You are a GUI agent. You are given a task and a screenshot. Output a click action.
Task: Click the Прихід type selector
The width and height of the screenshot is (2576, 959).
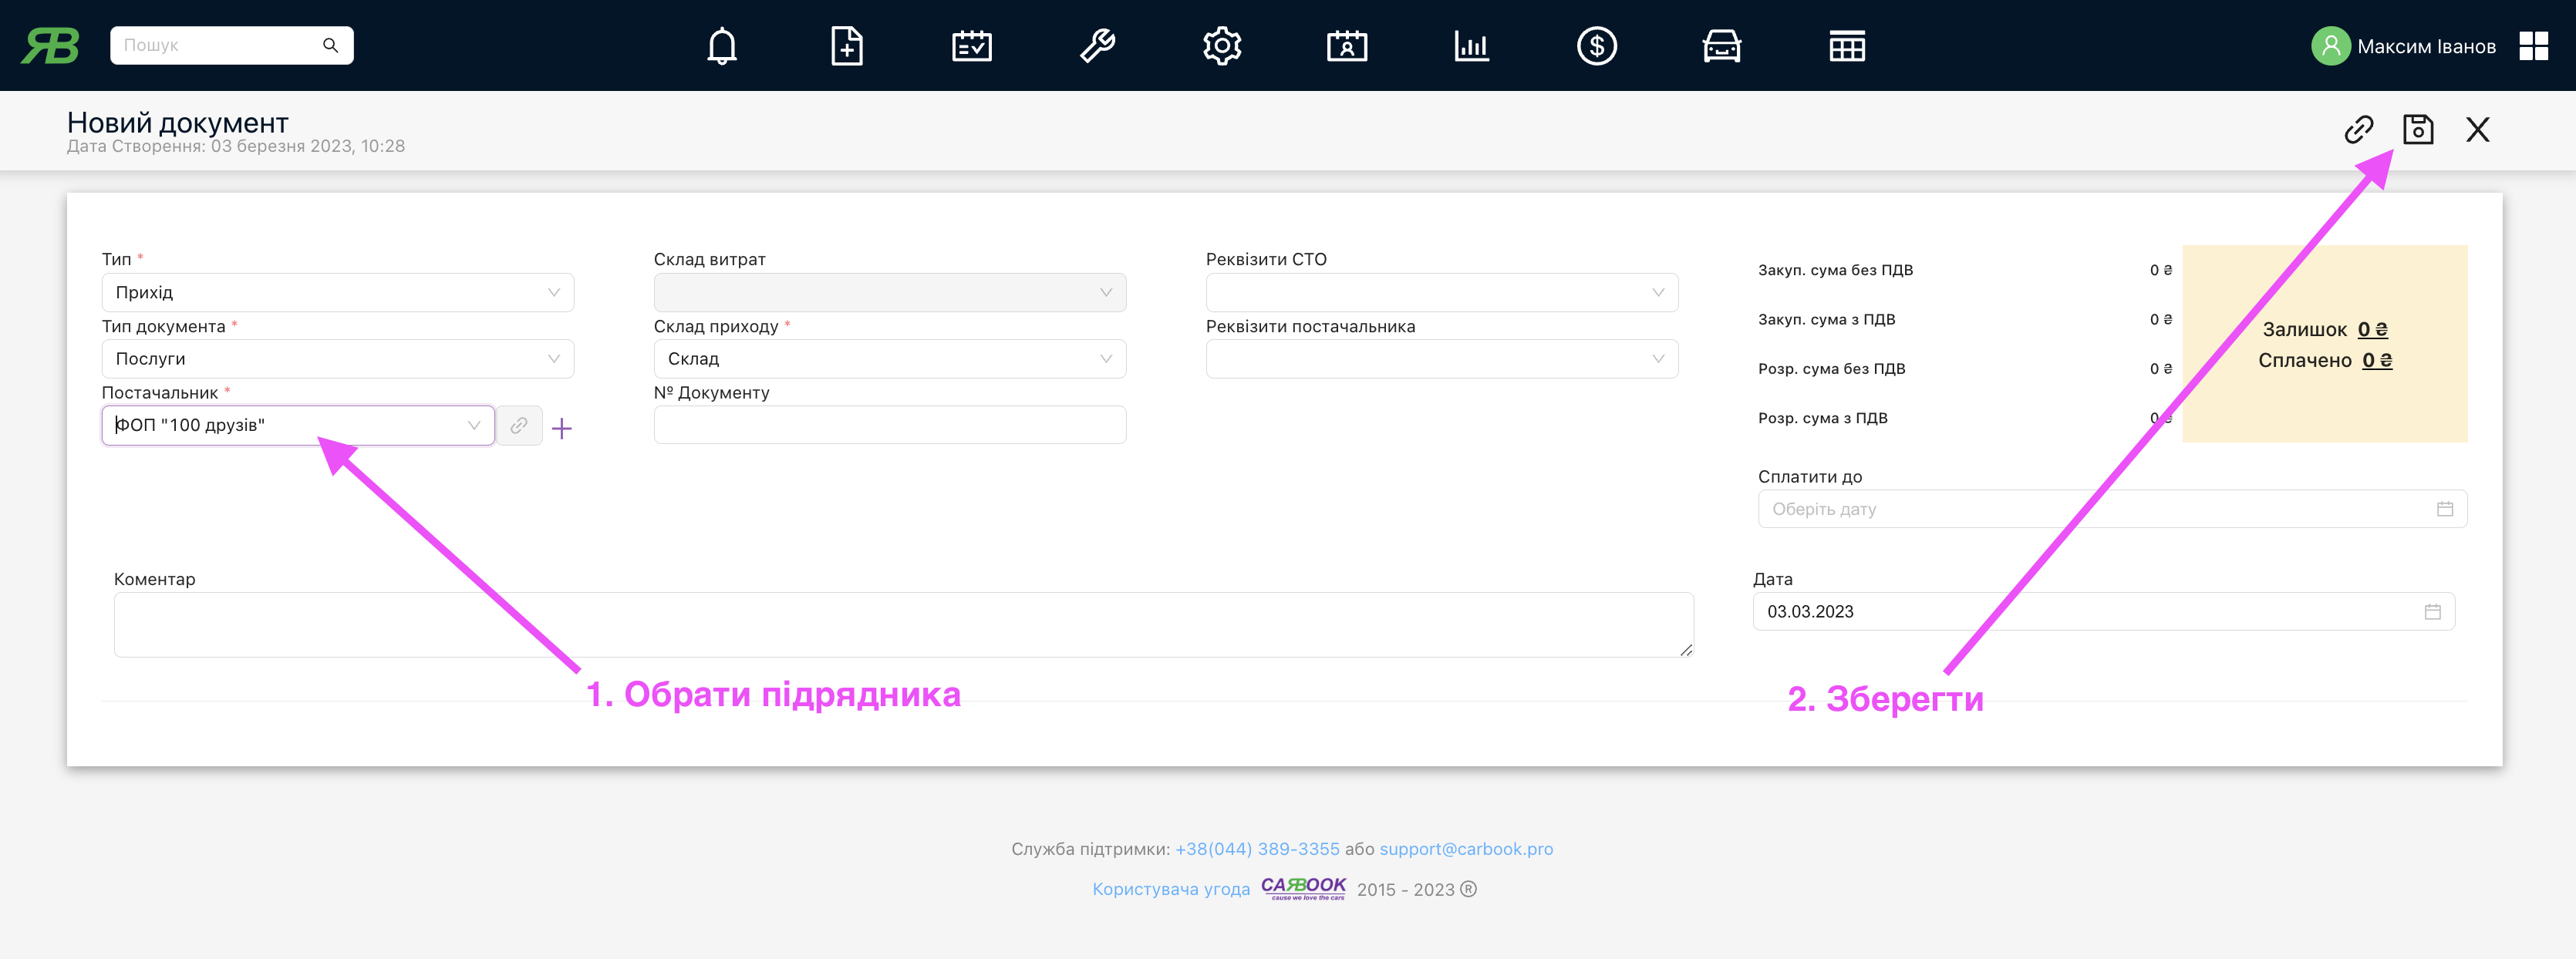[335, 292]
